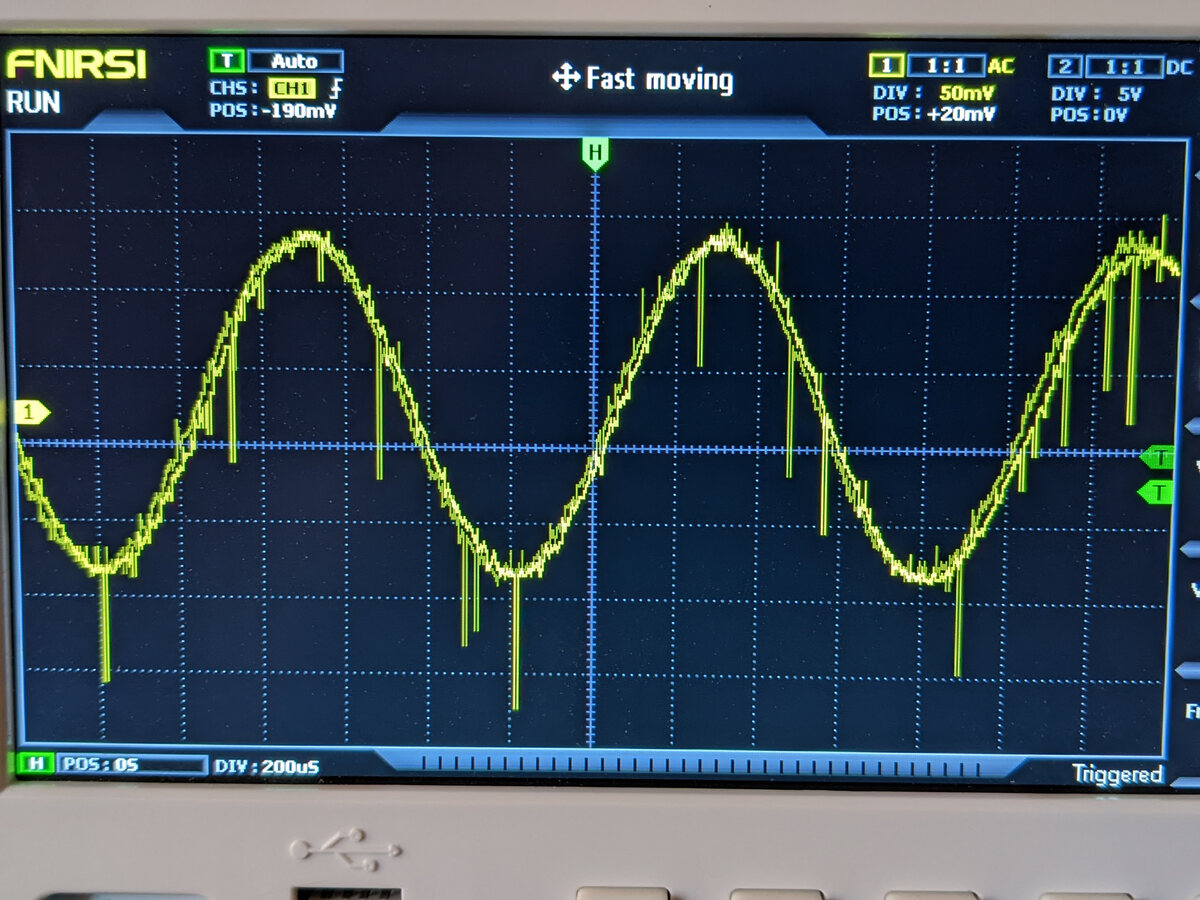Screen dimensions: 1200x900
Task: Tap the trigger rising edge icon
Action: 336,87
